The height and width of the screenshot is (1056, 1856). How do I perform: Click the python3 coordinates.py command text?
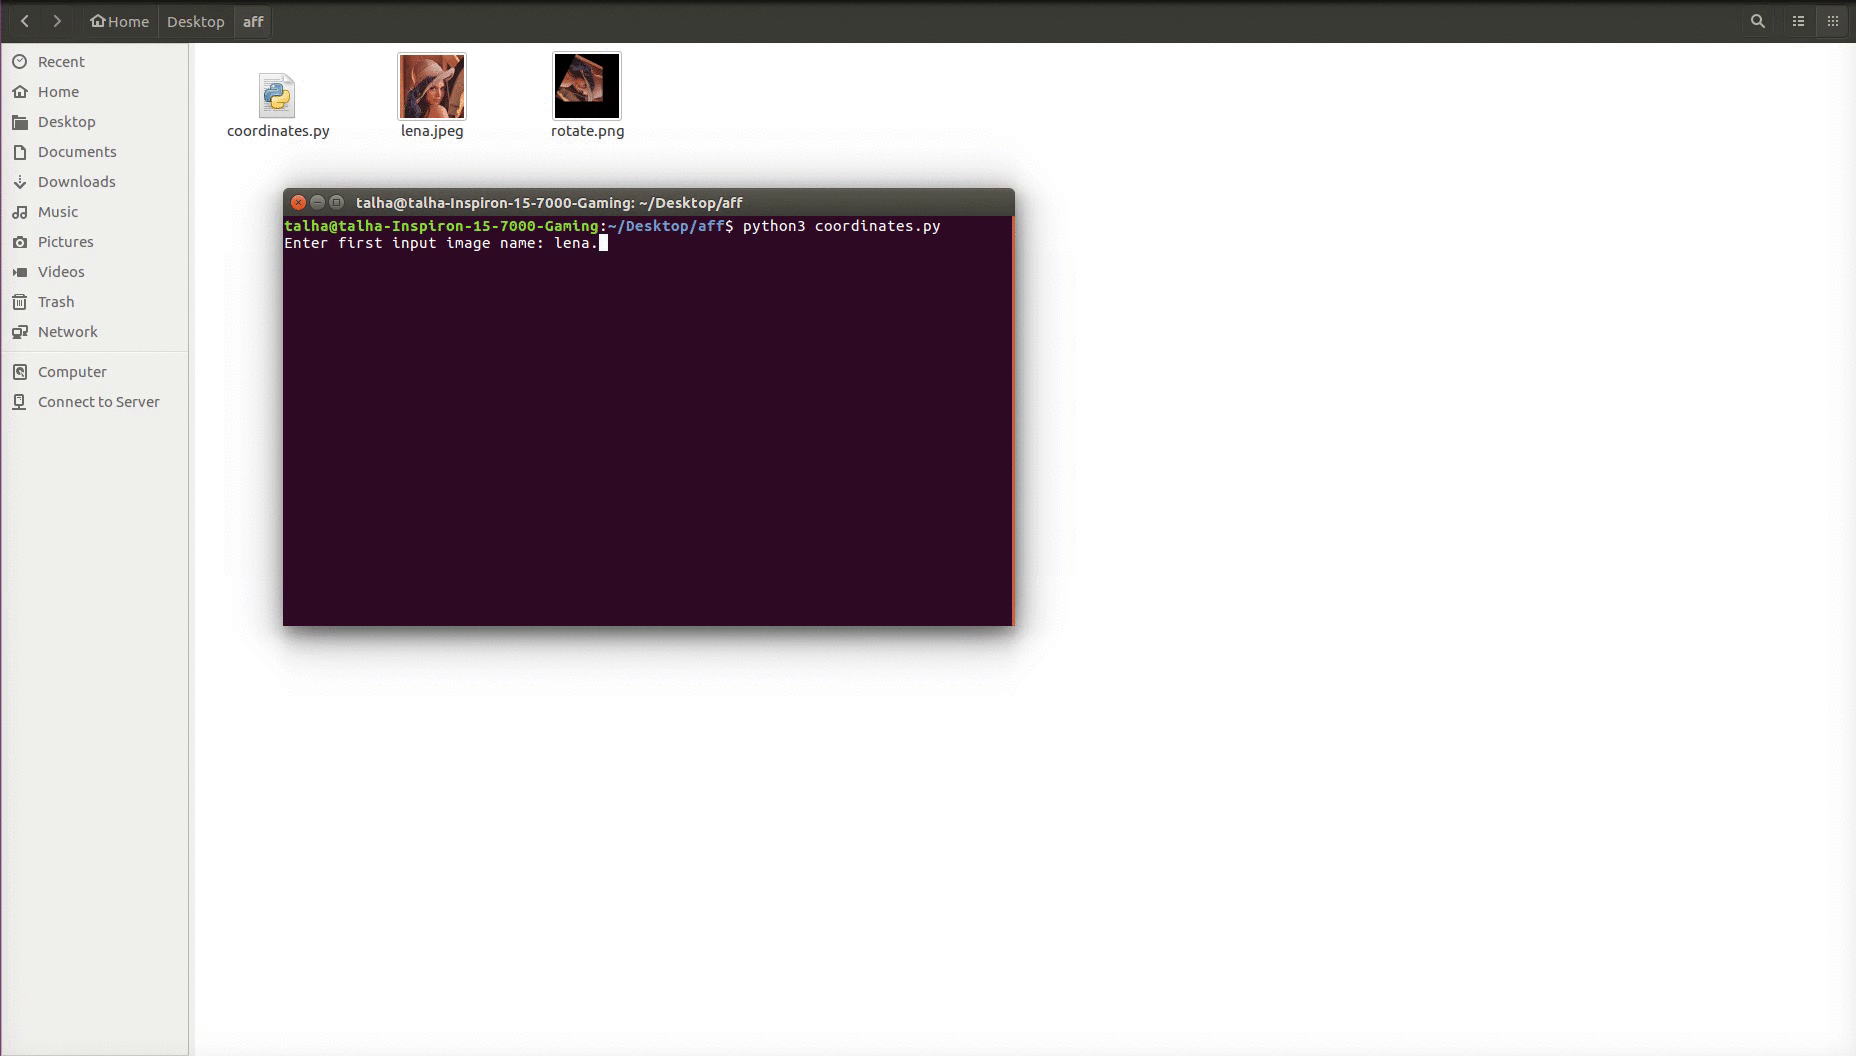[841, 226]
